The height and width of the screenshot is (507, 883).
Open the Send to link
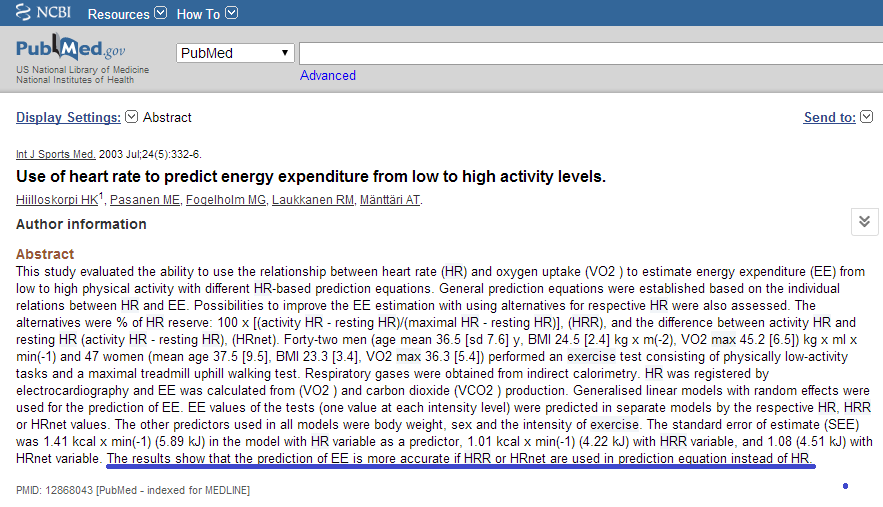pos(830,117)
